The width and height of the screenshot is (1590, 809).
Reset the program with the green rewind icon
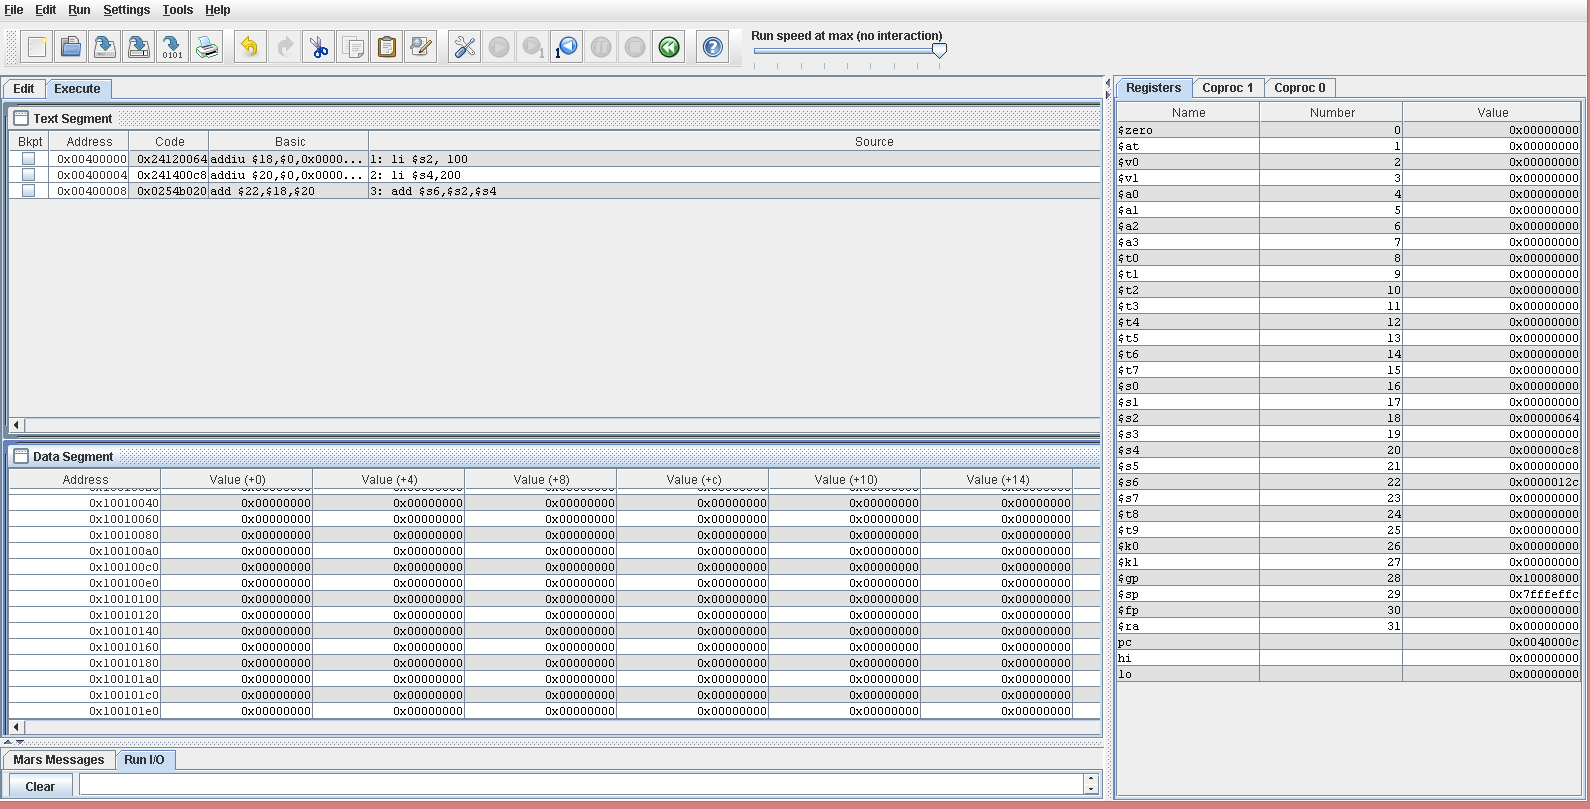pyautogui.click(x=669, y=47)
